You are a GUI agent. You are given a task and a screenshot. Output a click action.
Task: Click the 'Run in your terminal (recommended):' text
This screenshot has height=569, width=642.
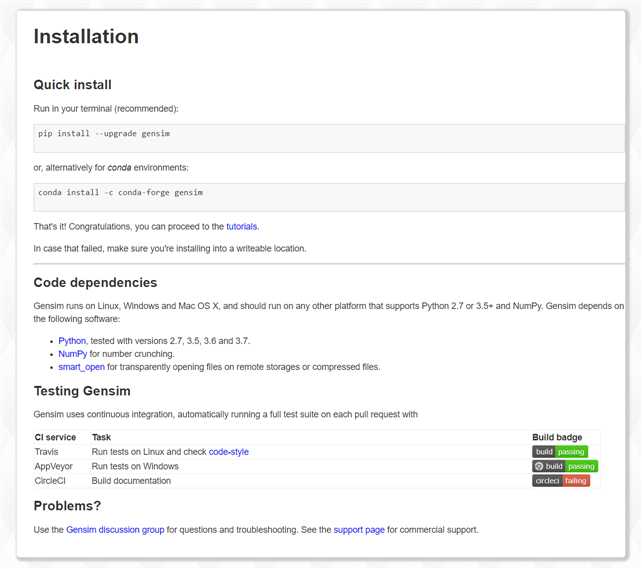106,108
